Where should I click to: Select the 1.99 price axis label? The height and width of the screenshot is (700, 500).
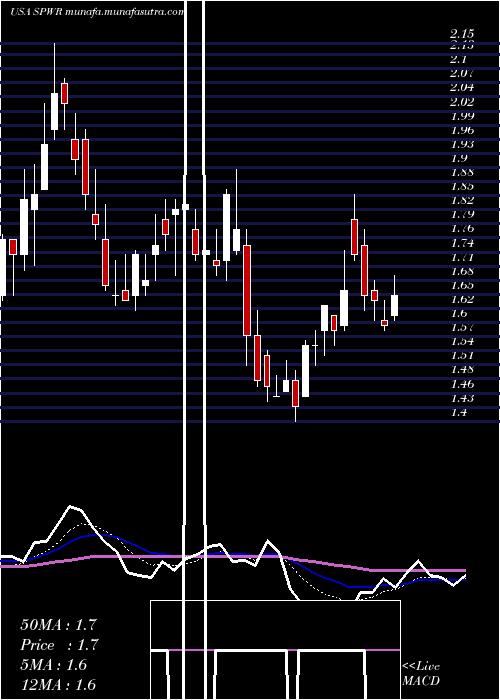tap(462, 116)
